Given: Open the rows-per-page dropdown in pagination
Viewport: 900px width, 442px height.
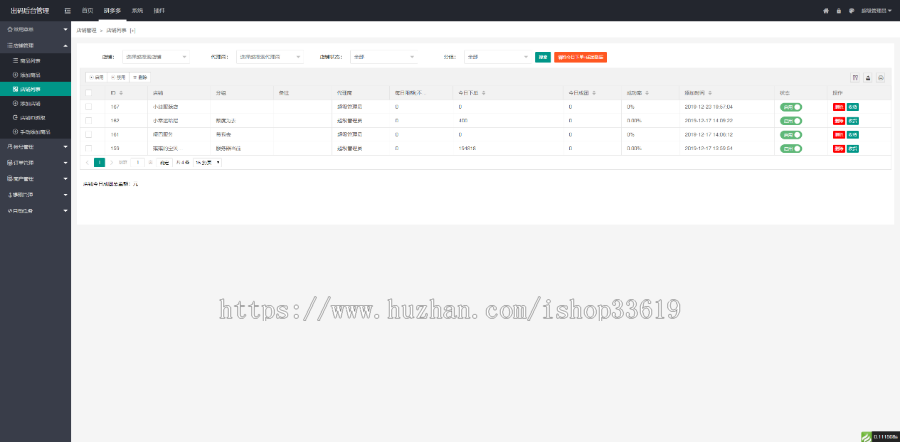Looking at the screenshot, I should 207,162.
